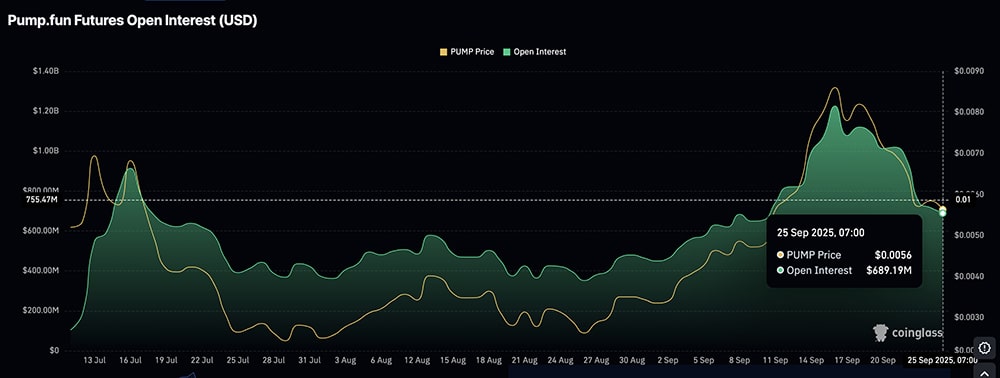The height and width of the screenshot is (378, 1000).
Task: Click the $0.0070 right axis label
Action: 970,154
